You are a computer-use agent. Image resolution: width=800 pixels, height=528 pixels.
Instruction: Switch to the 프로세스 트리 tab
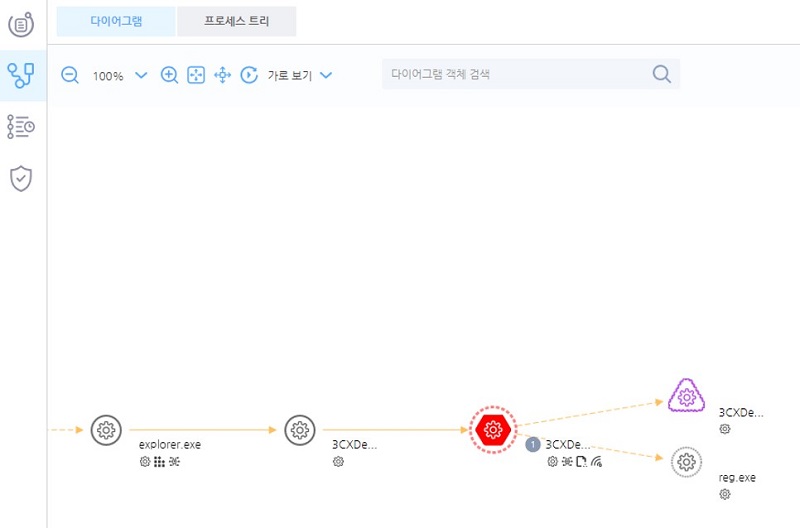(237, 21)
